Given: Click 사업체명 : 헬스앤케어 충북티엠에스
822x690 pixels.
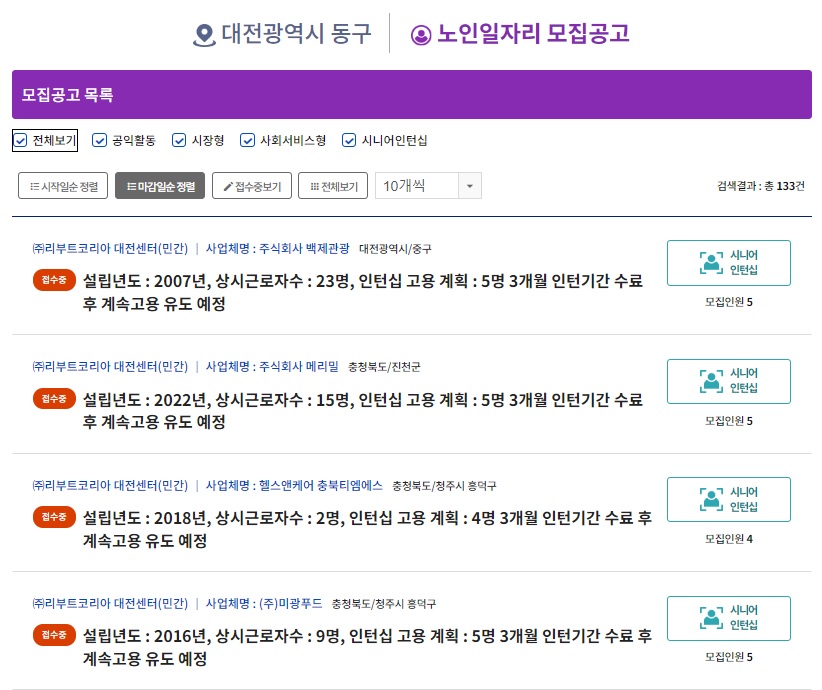Looking at the screenshot, I should tap(294, 486).
